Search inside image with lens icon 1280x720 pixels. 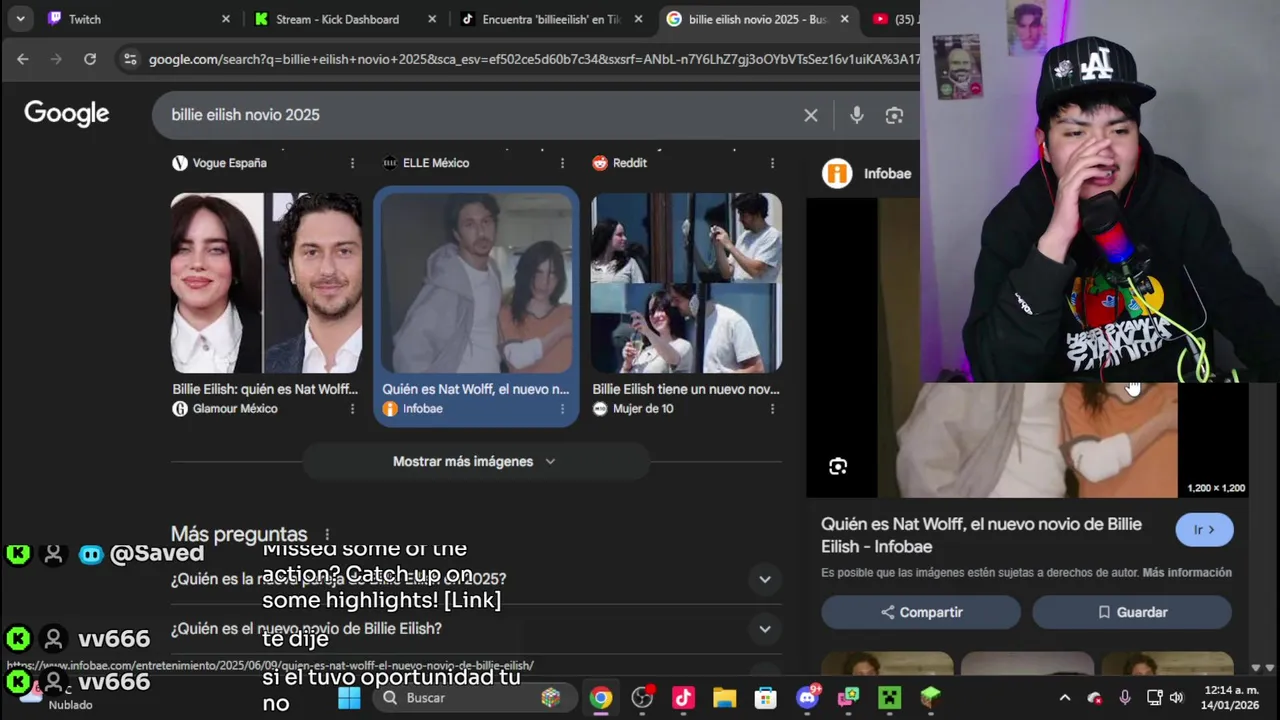[838, 466]
